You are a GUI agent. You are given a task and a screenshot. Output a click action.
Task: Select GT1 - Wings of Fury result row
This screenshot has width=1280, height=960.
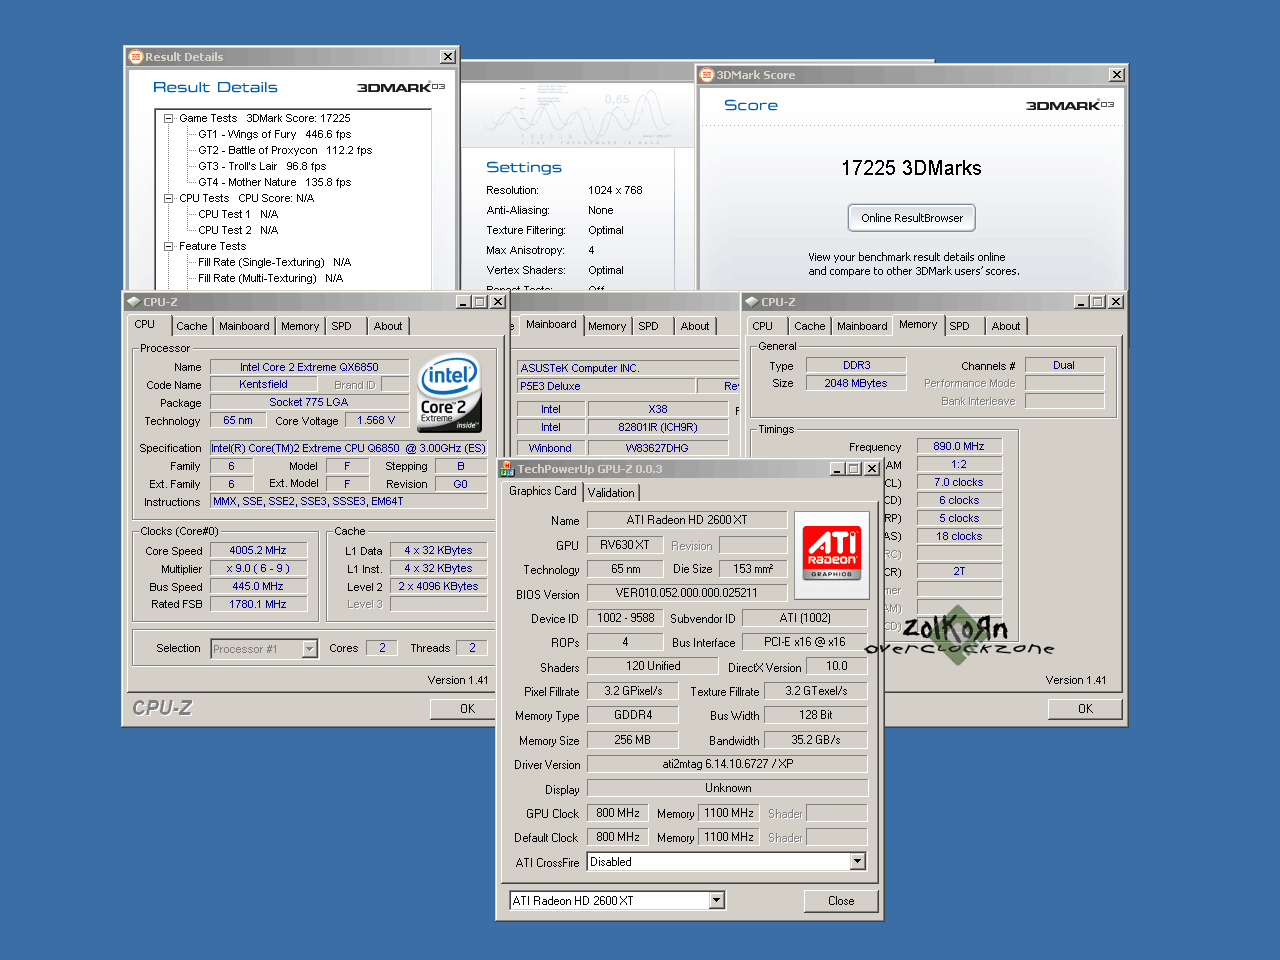(x=275, y=134)
